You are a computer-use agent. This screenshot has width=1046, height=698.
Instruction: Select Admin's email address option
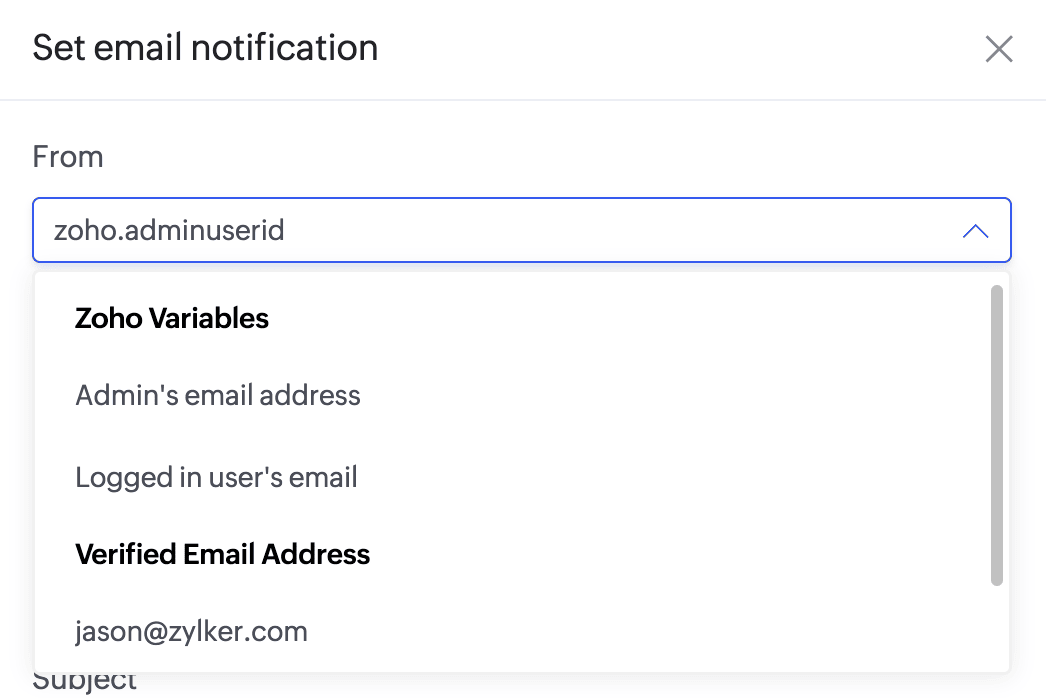[218, 395]
